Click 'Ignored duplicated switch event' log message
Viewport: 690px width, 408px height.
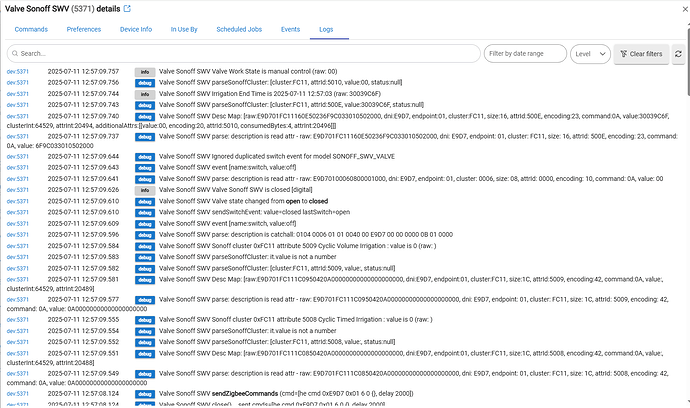tap(277, 156)
